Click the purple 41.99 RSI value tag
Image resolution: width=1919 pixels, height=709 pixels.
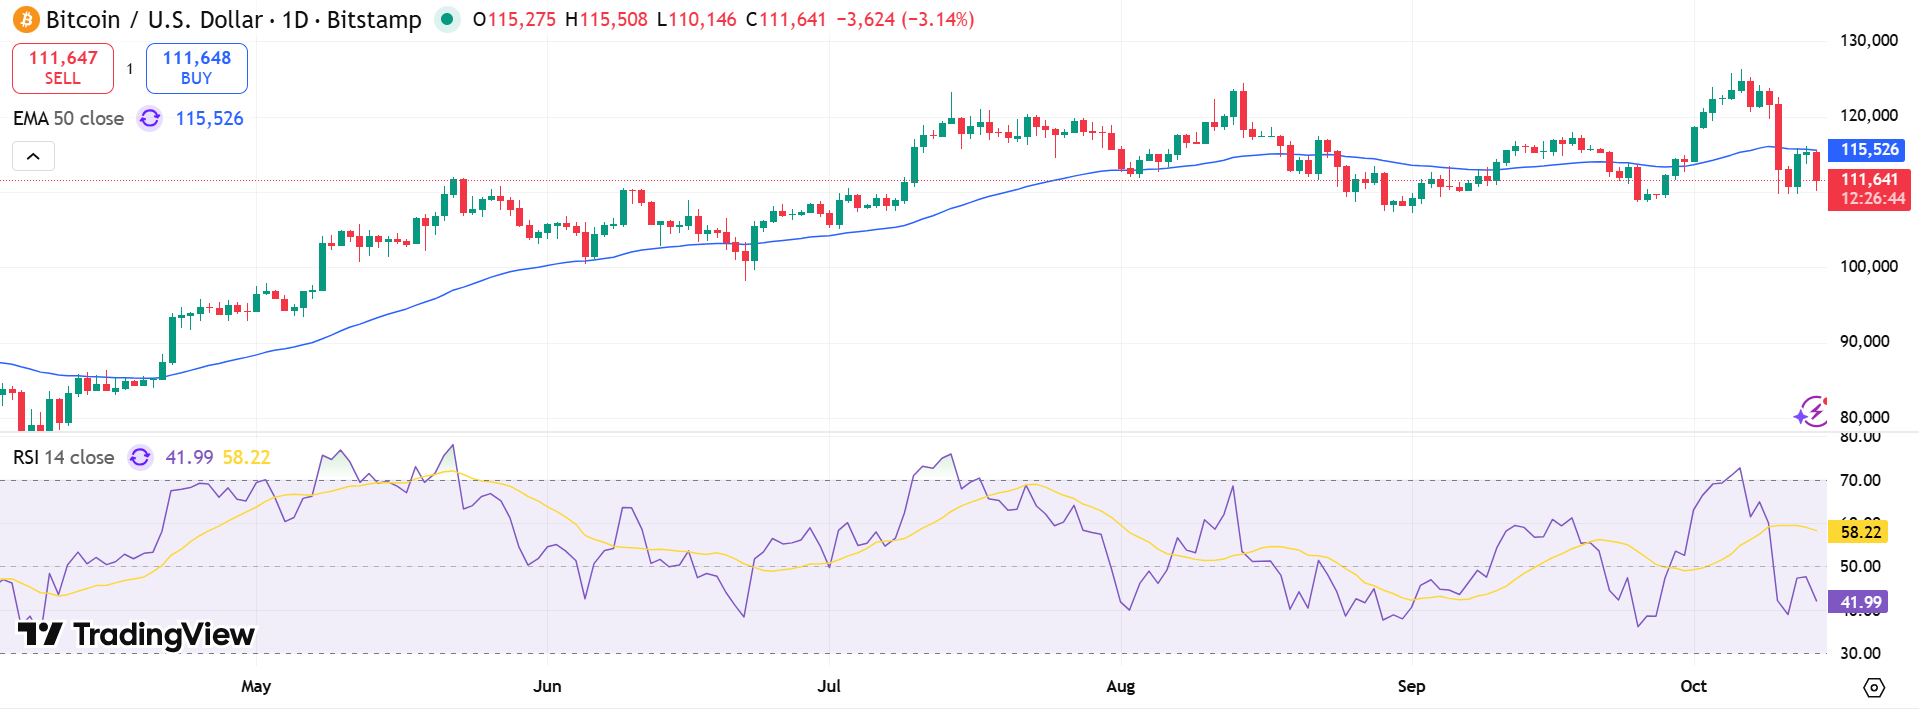[1860, 601]
